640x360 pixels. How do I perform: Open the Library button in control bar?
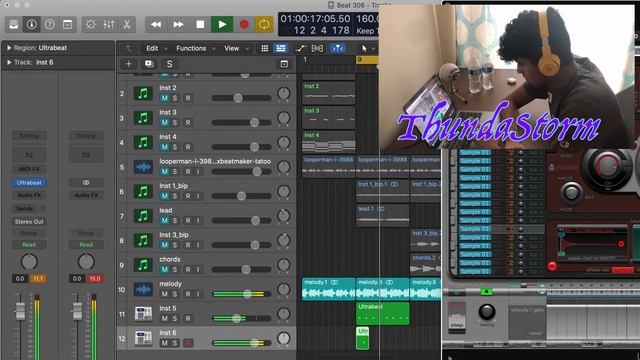[x=13, y=24]
